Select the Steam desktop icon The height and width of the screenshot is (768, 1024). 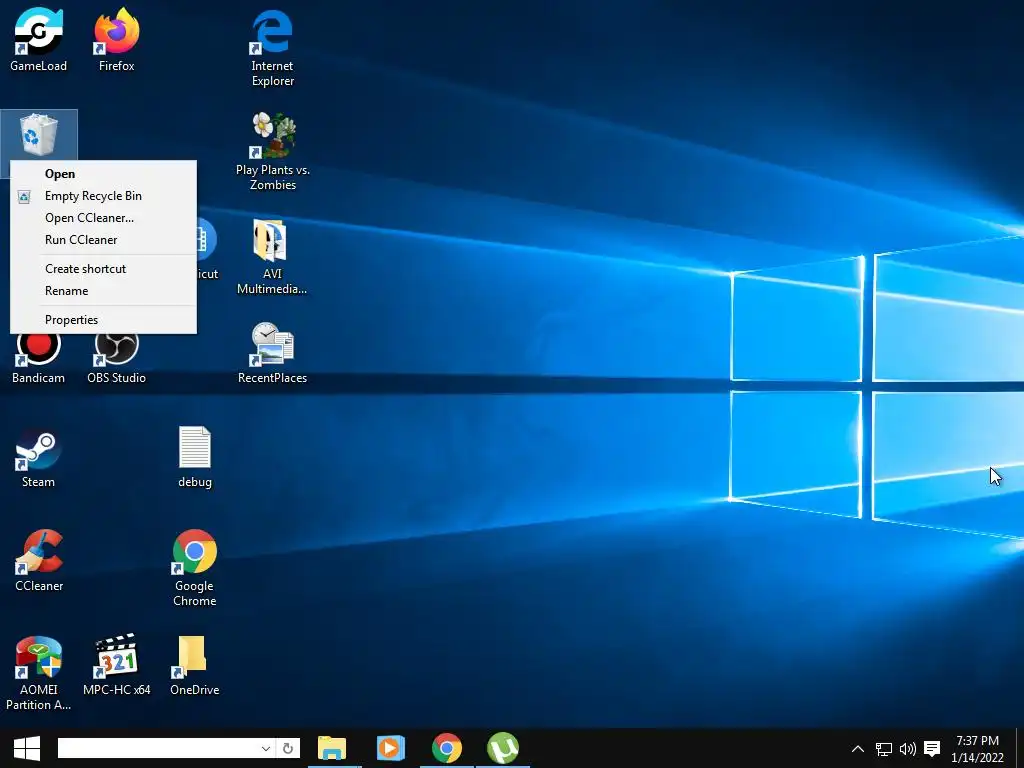(x=39, y=457)
